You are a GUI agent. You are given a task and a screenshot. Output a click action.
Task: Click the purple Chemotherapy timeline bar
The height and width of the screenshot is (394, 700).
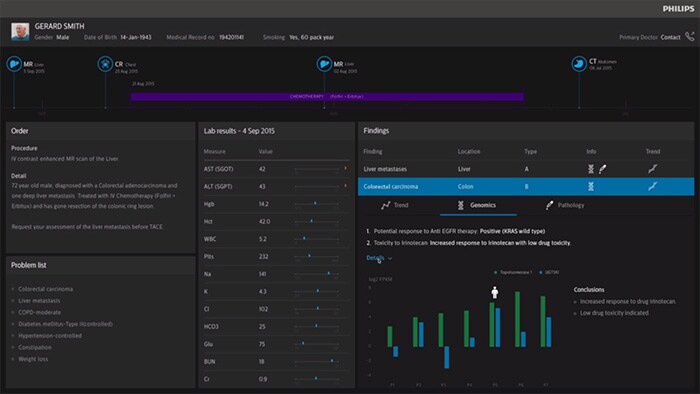tap(327, 96)
